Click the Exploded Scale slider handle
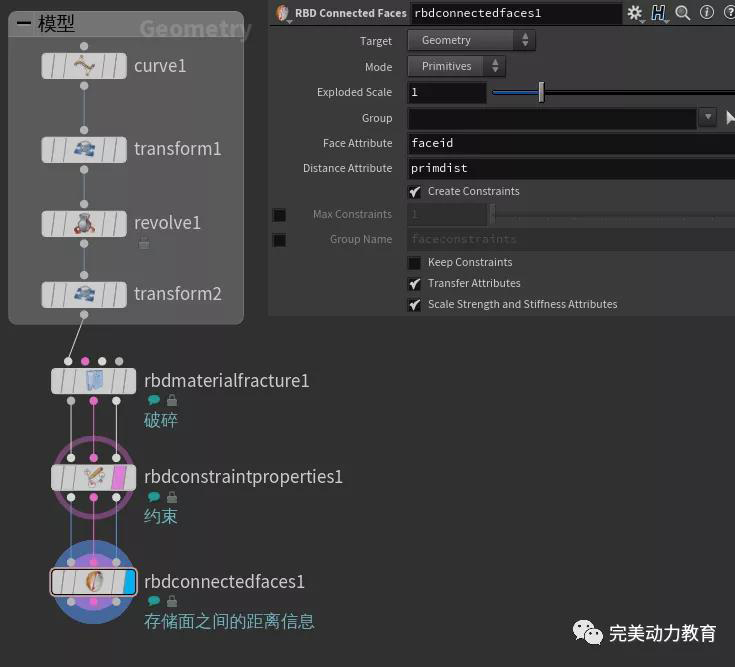This screenshot has width=735, height=667. pyautogui.click(x=541, y=93)
